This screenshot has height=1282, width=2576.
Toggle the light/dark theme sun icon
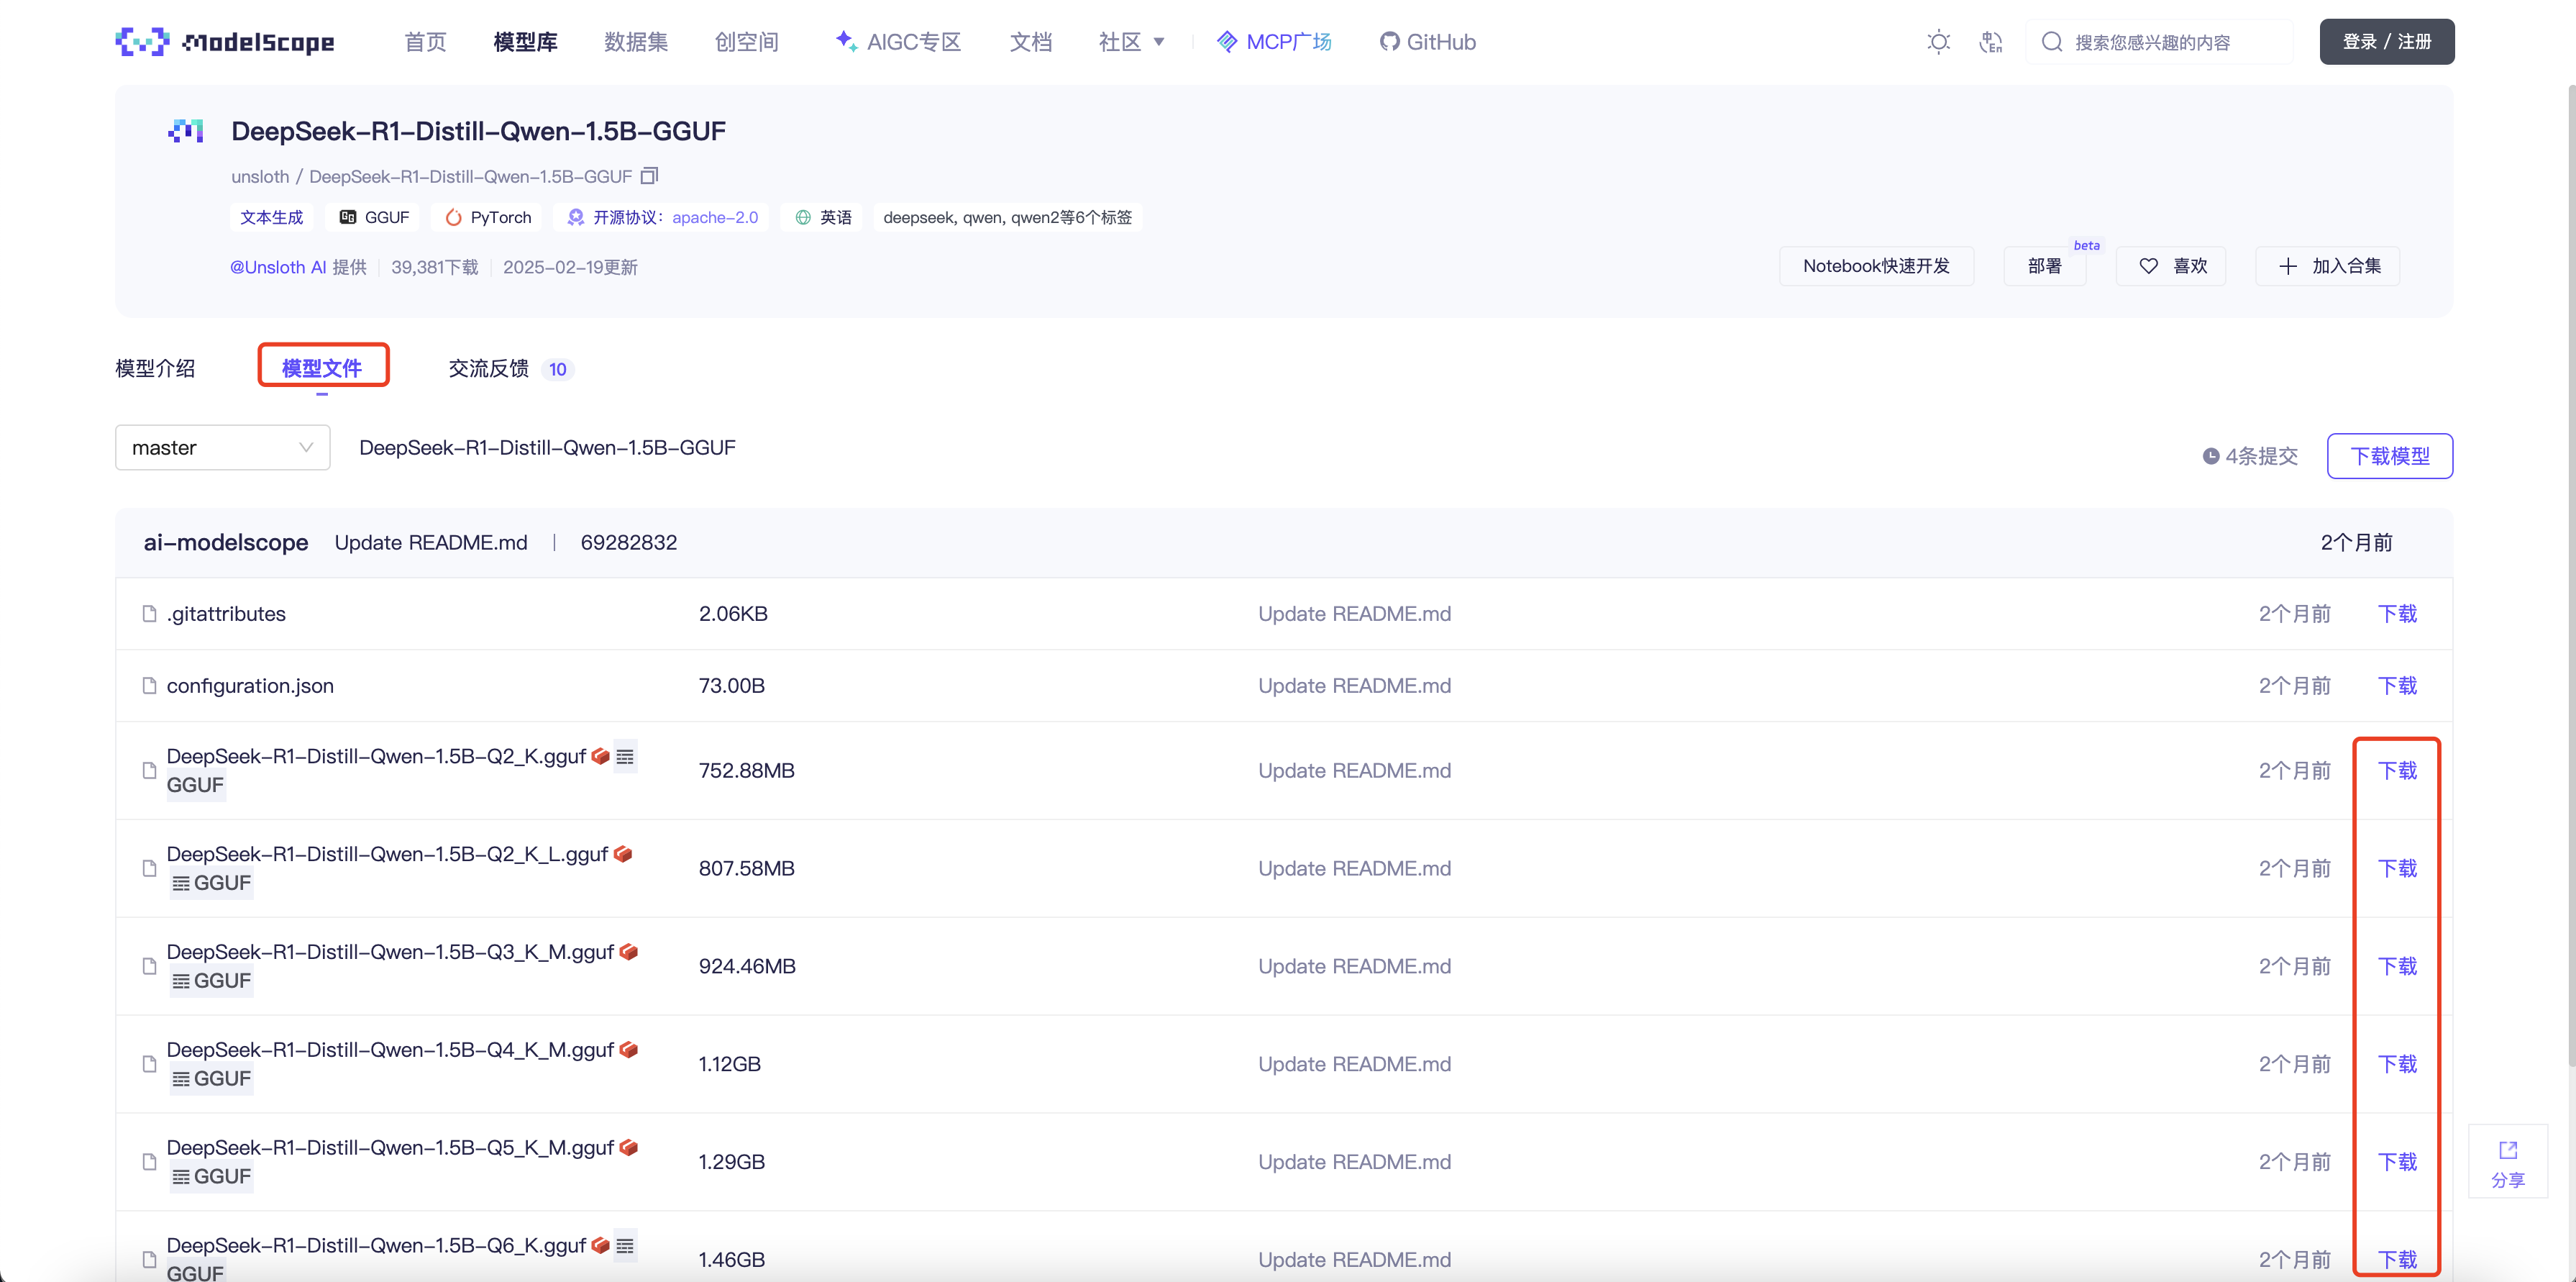coord(1938,42)
